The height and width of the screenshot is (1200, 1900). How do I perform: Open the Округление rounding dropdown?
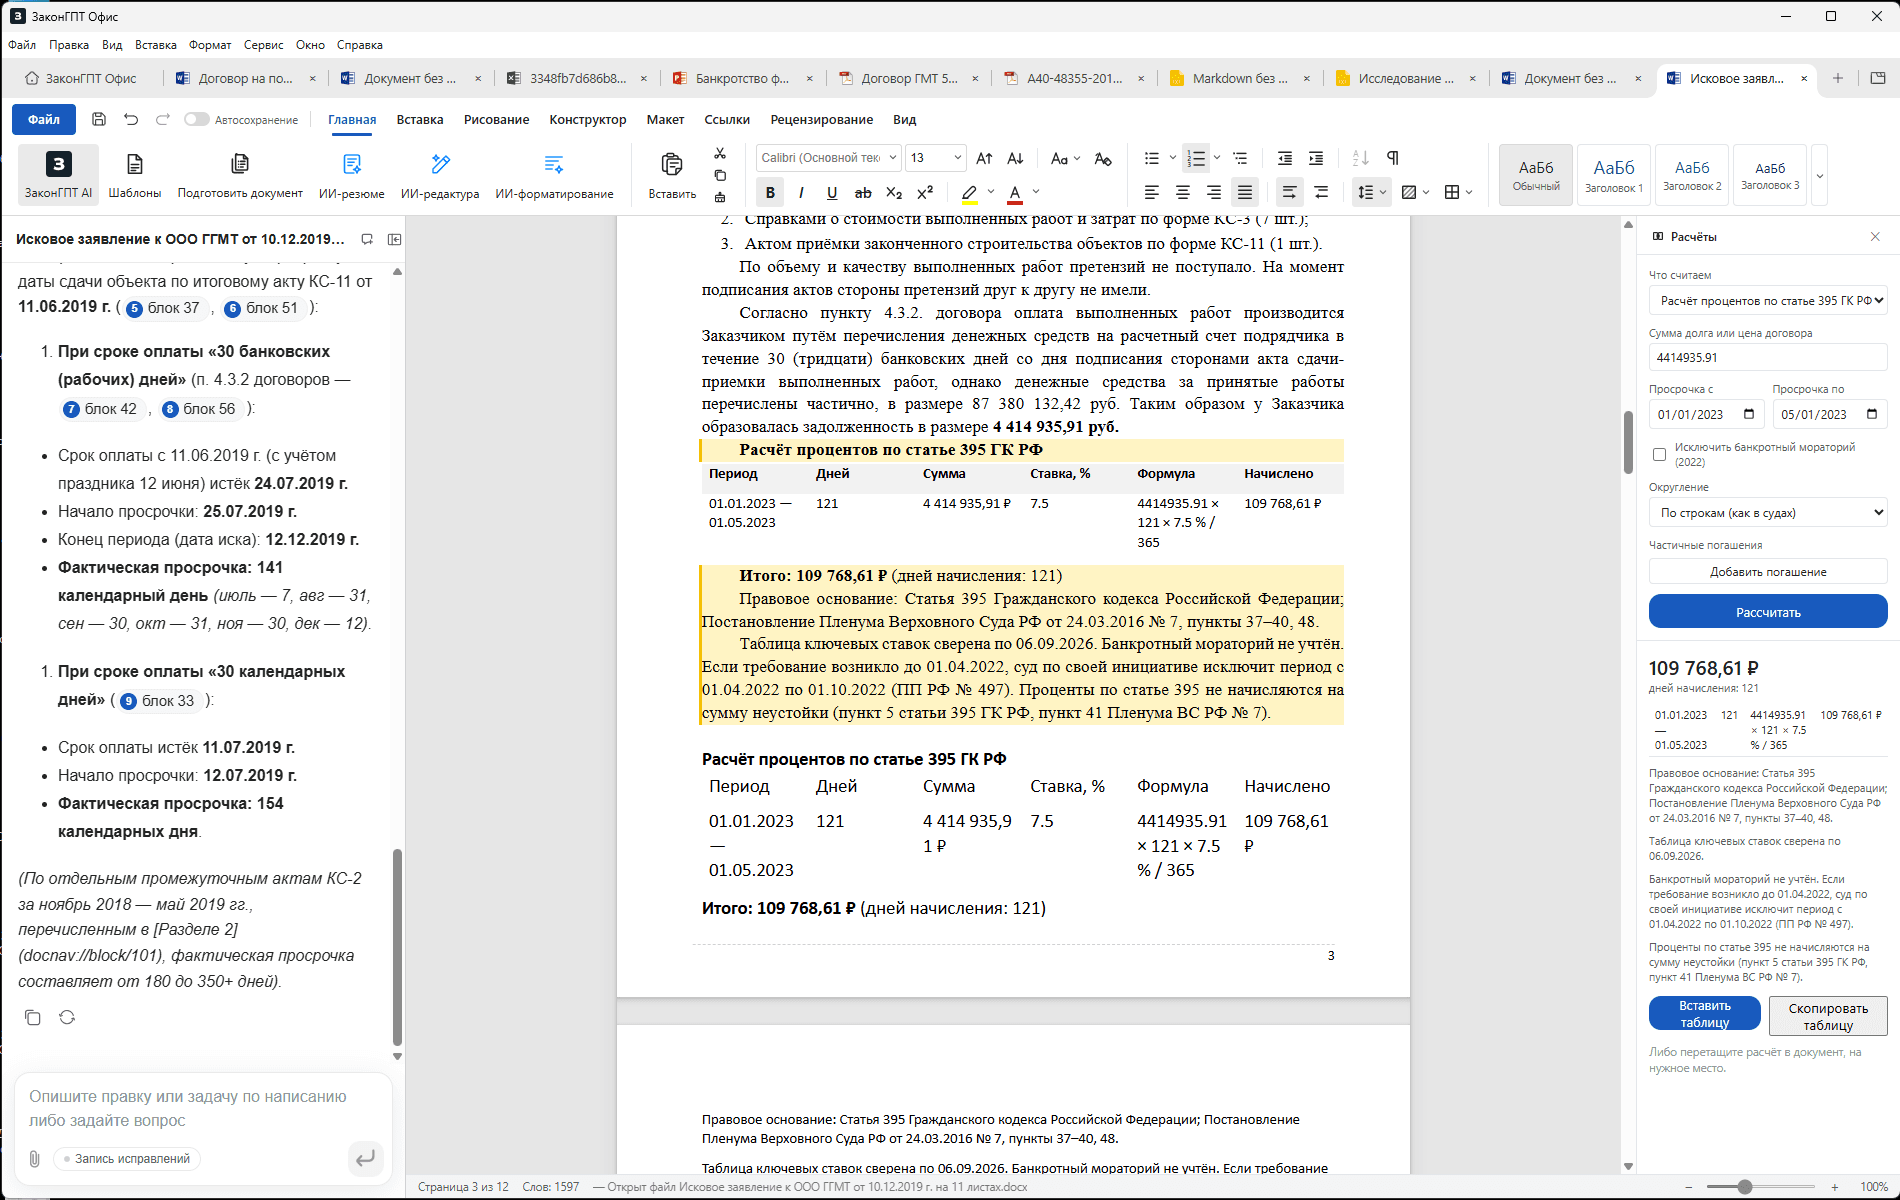coord(1768,513)
